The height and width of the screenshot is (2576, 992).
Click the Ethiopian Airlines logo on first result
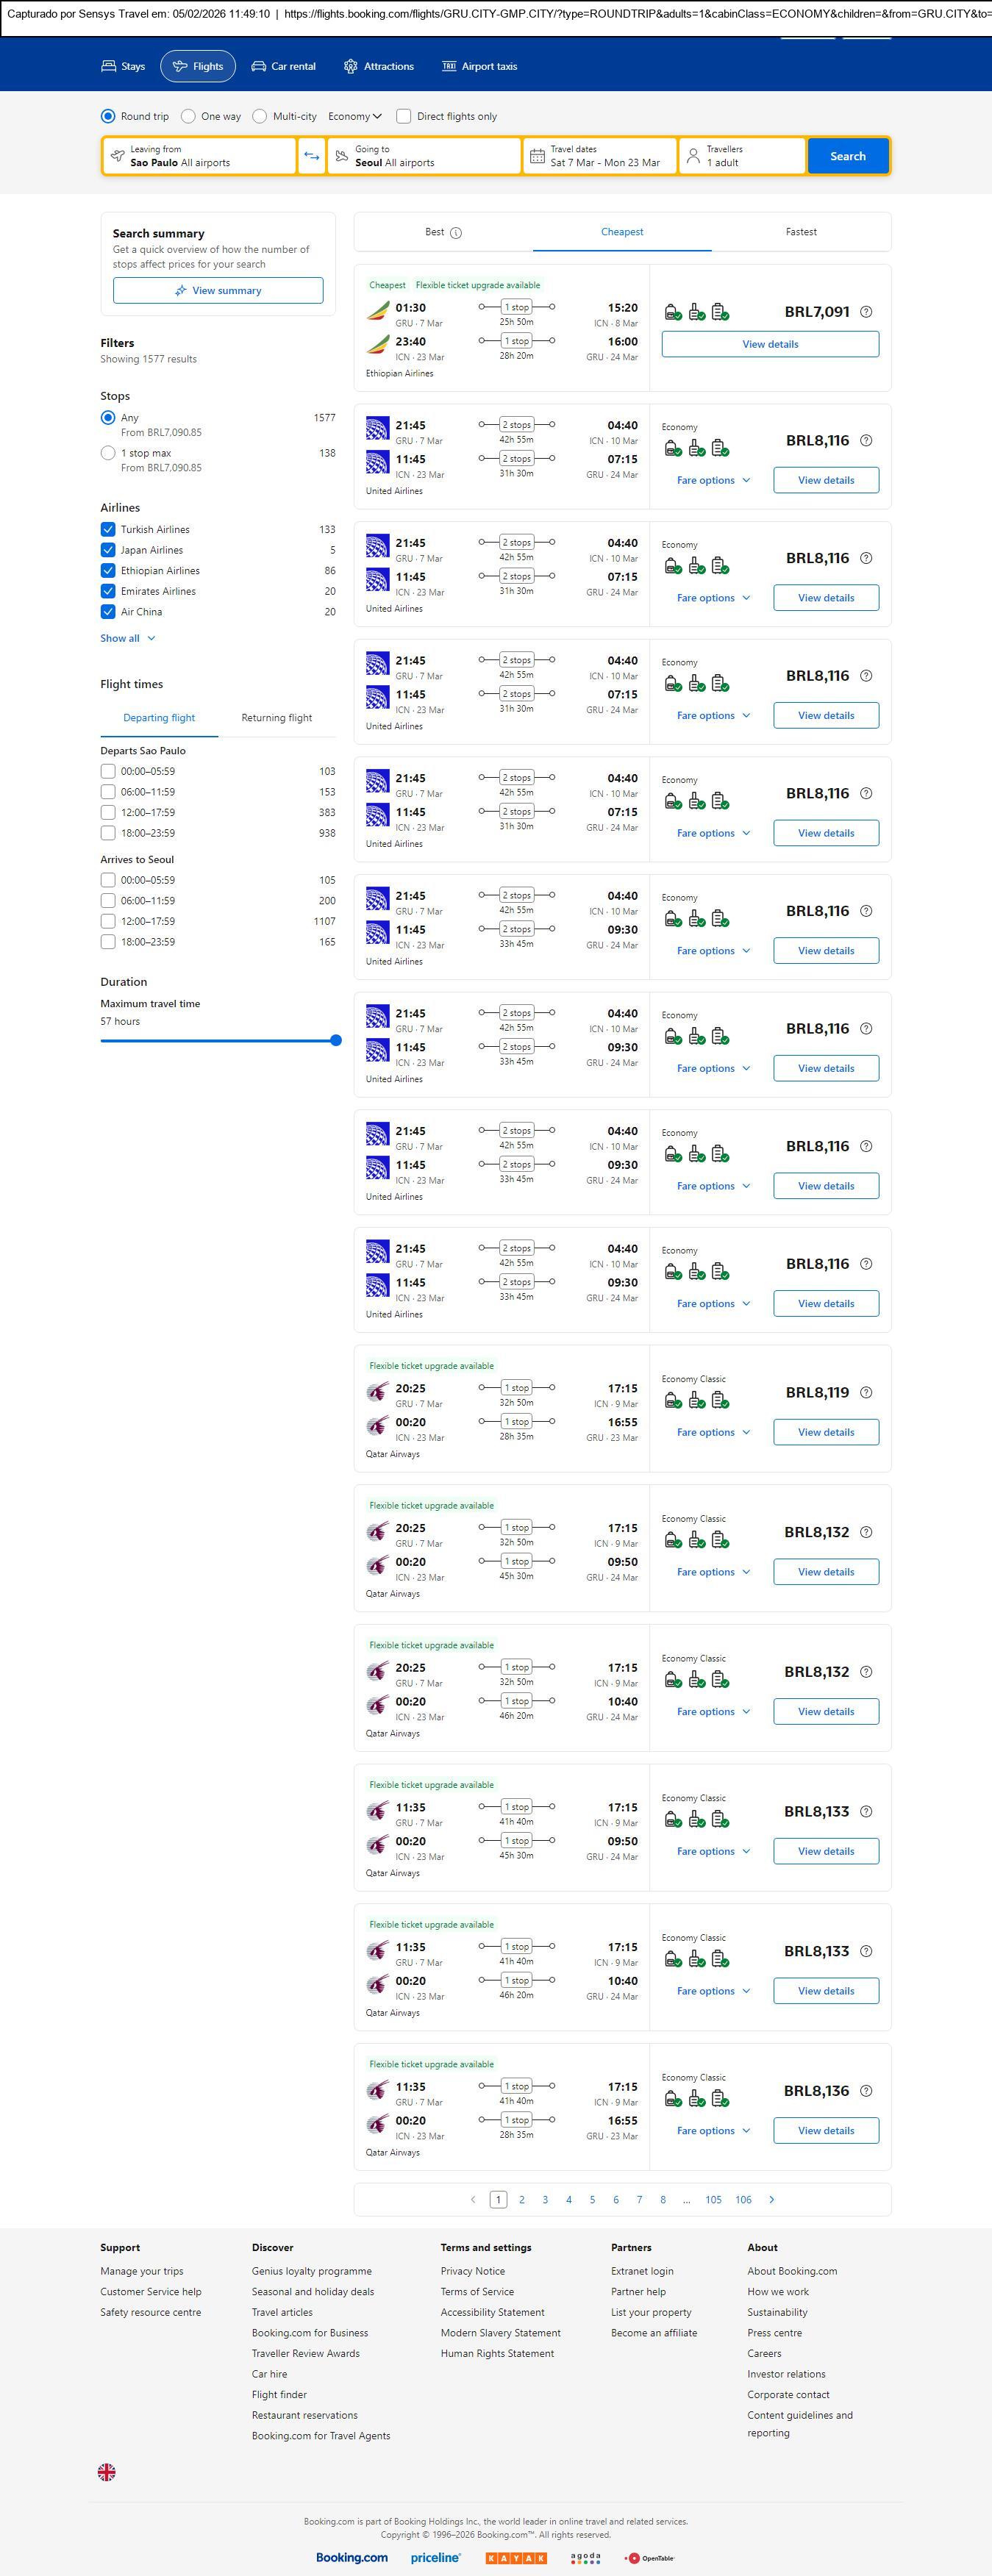coord(377,312)
